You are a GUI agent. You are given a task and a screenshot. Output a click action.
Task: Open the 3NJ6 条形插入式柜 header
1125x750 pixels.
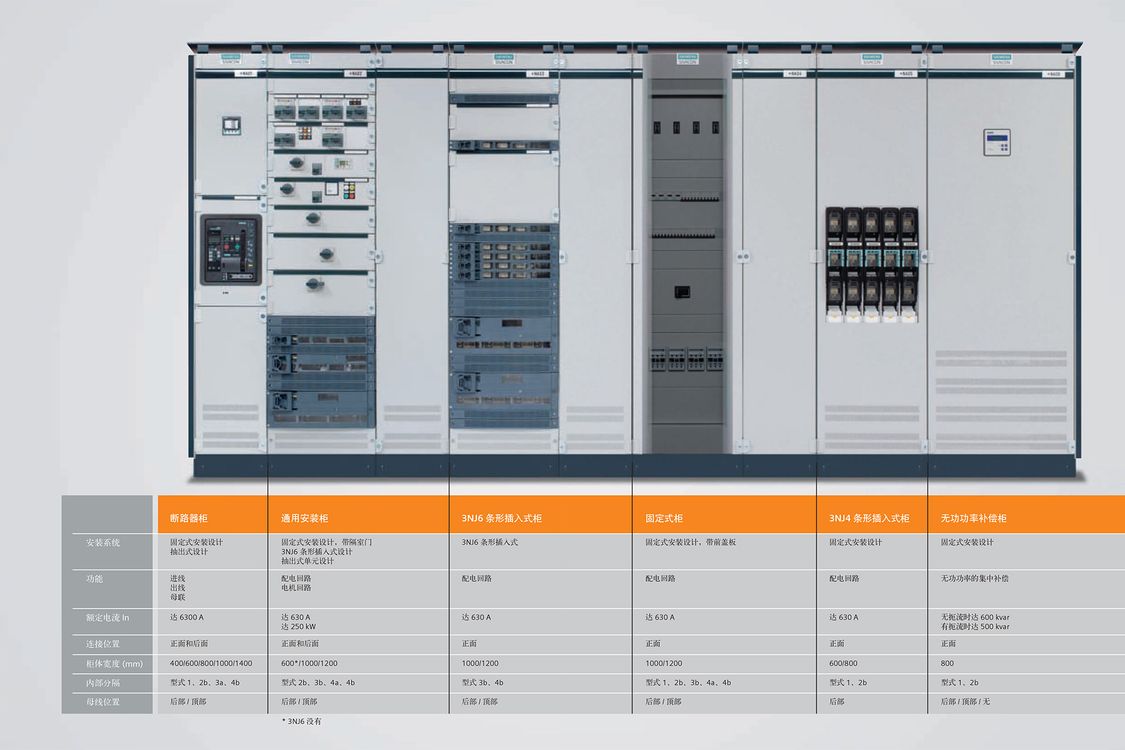point(502,518)
